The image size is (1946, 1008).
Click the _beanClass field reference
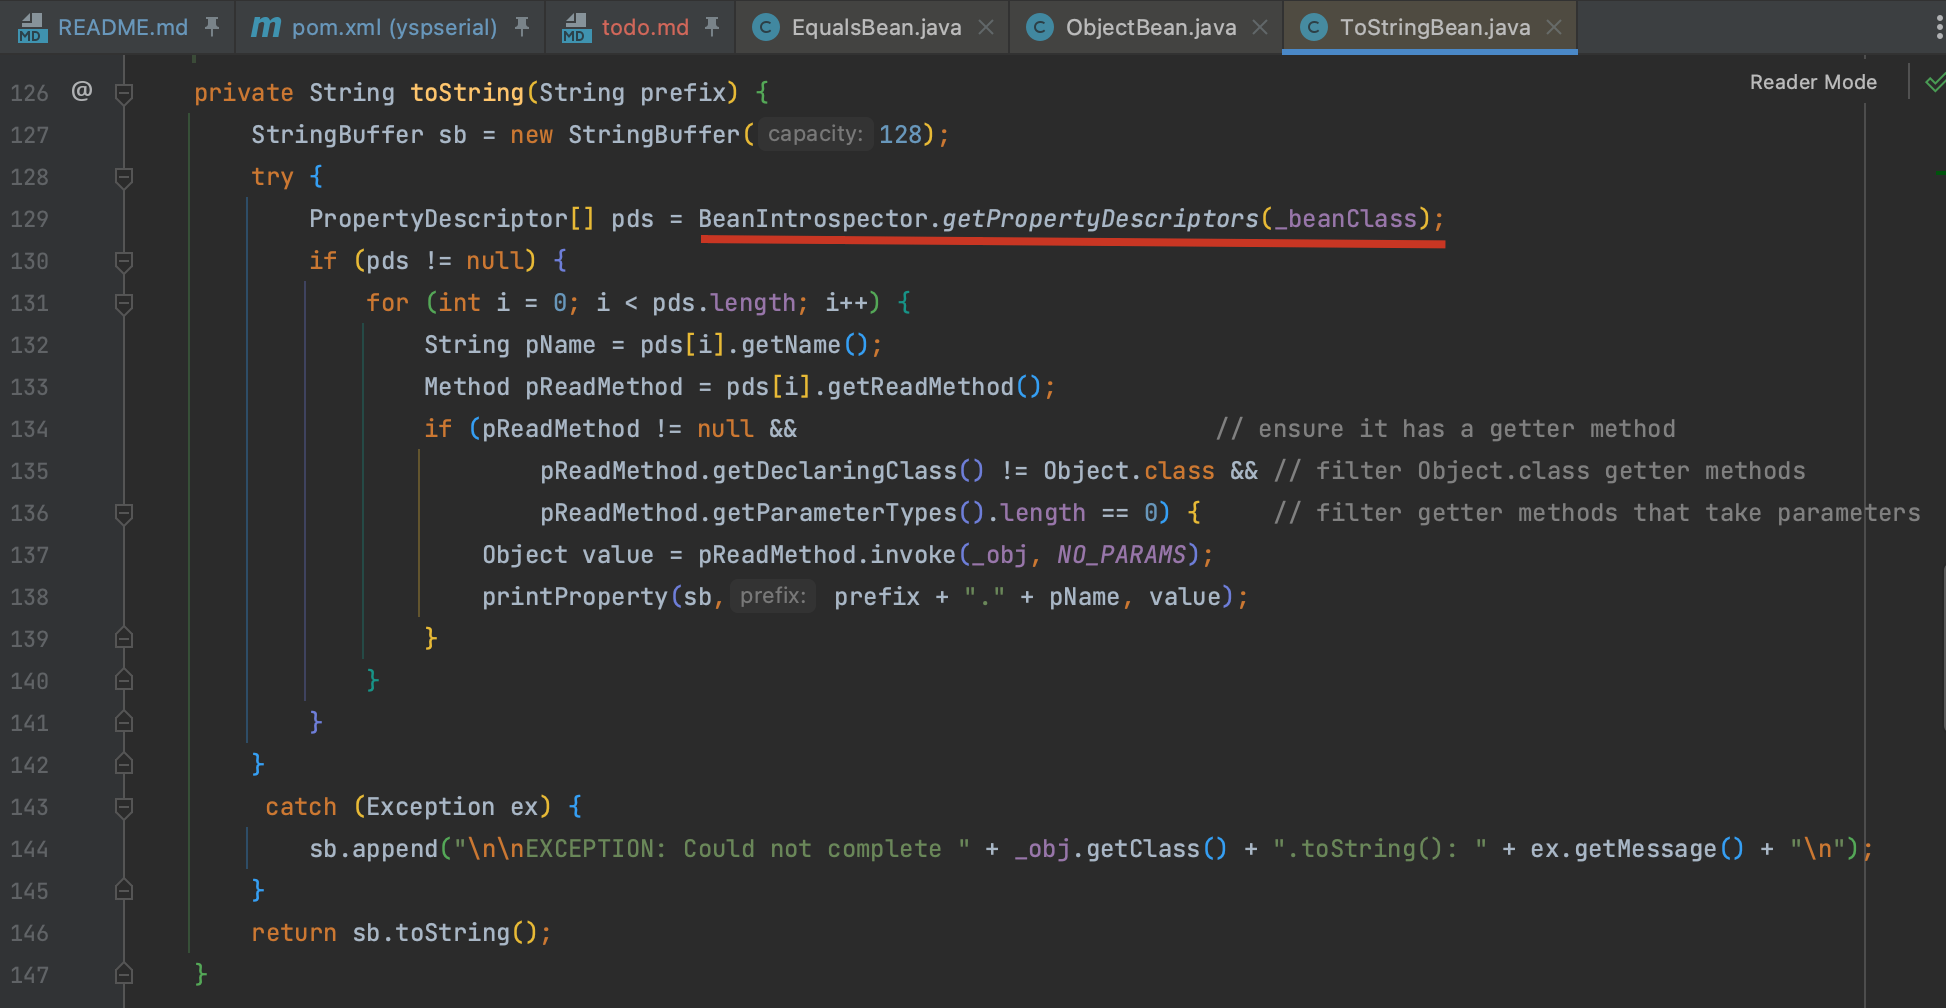click(1345, 219)
